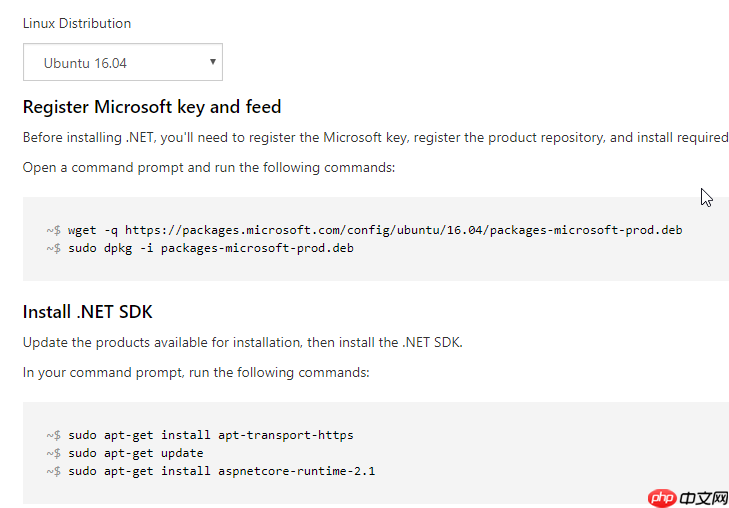
Task: Click the sudo dpkg -i command line
Action: click(x=200, y=248)
